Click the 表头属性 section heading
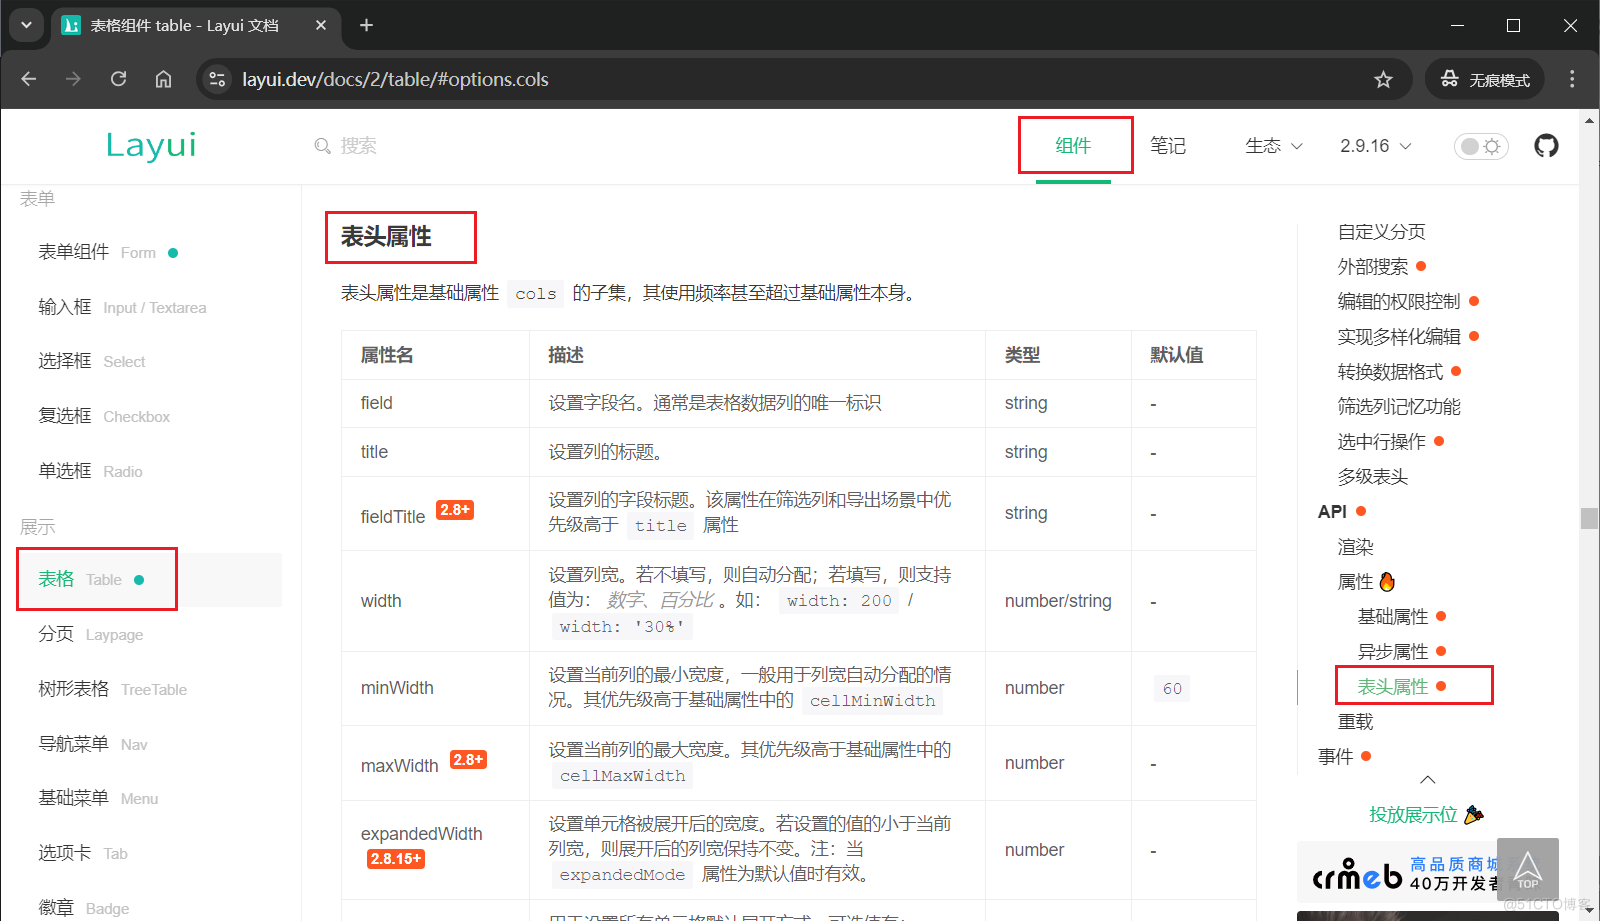The width and height of the screenshot is (1600, 921). click(386, 236)
